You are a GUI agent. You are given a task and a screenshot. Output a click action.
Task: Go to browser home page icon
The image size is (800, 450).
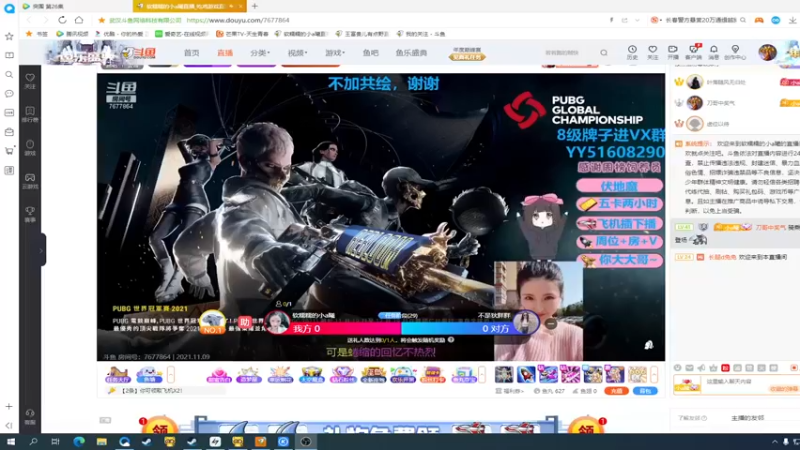point(79,20)
